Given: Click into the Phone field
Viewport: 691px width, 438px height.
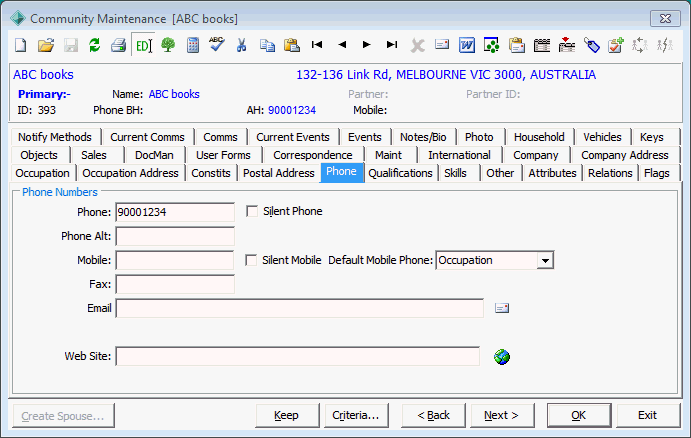Looking at the screenshot, I should click(175, 212).
